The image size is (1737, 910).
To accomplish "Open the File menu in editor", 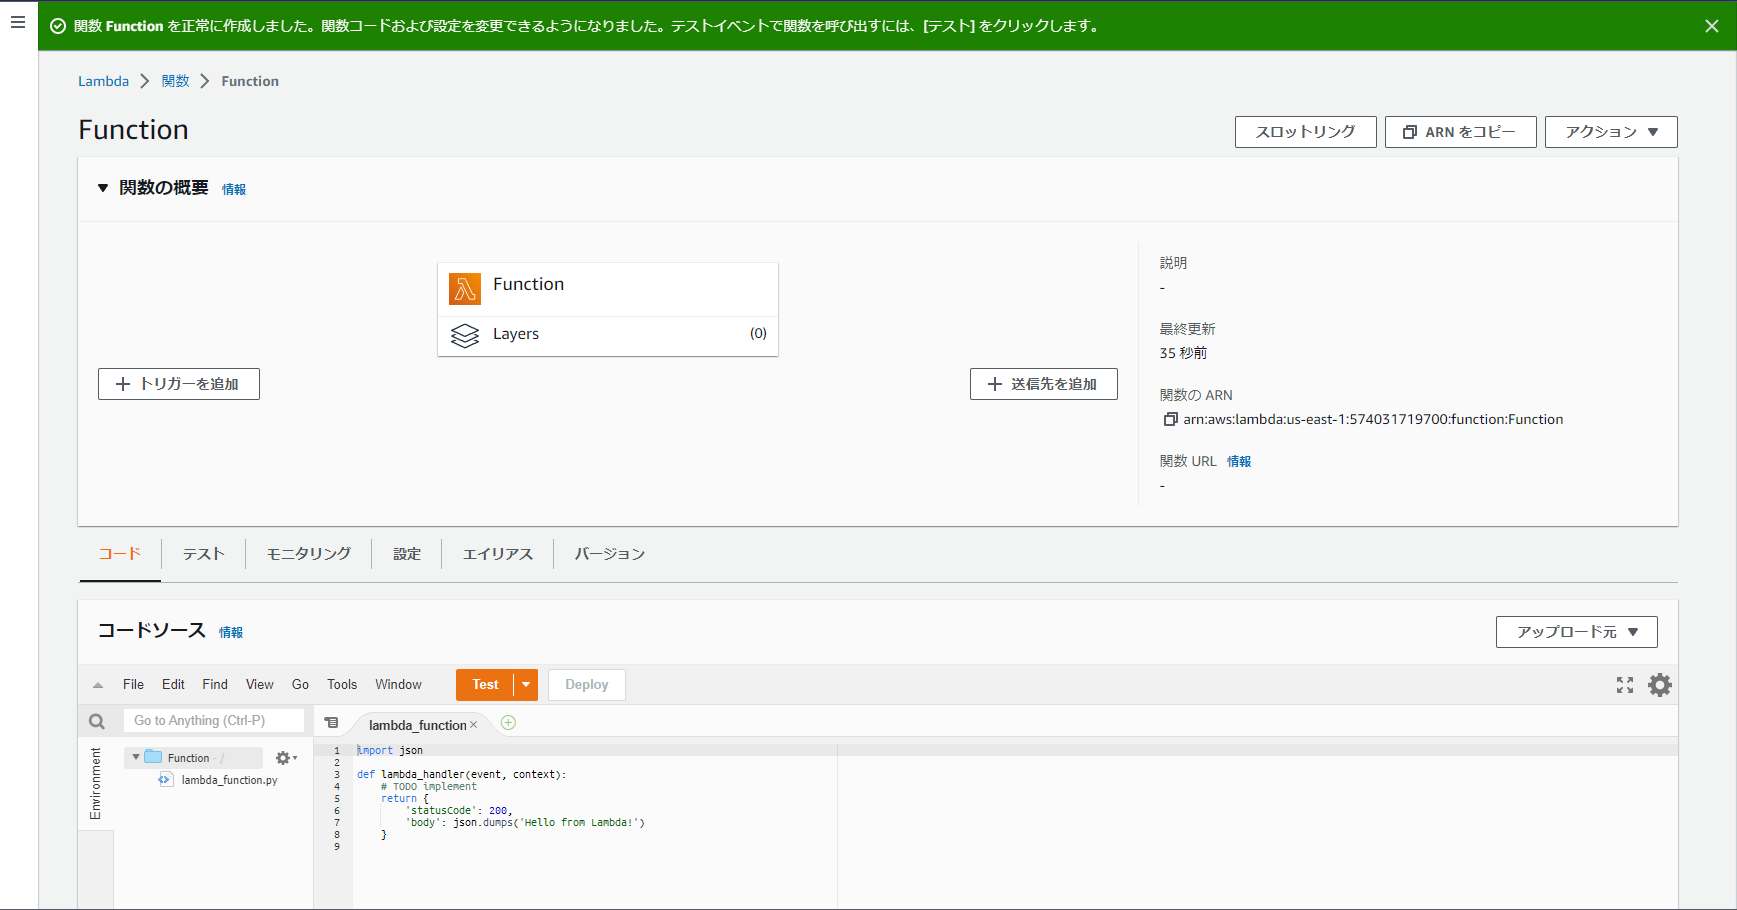I will [133, 685].
